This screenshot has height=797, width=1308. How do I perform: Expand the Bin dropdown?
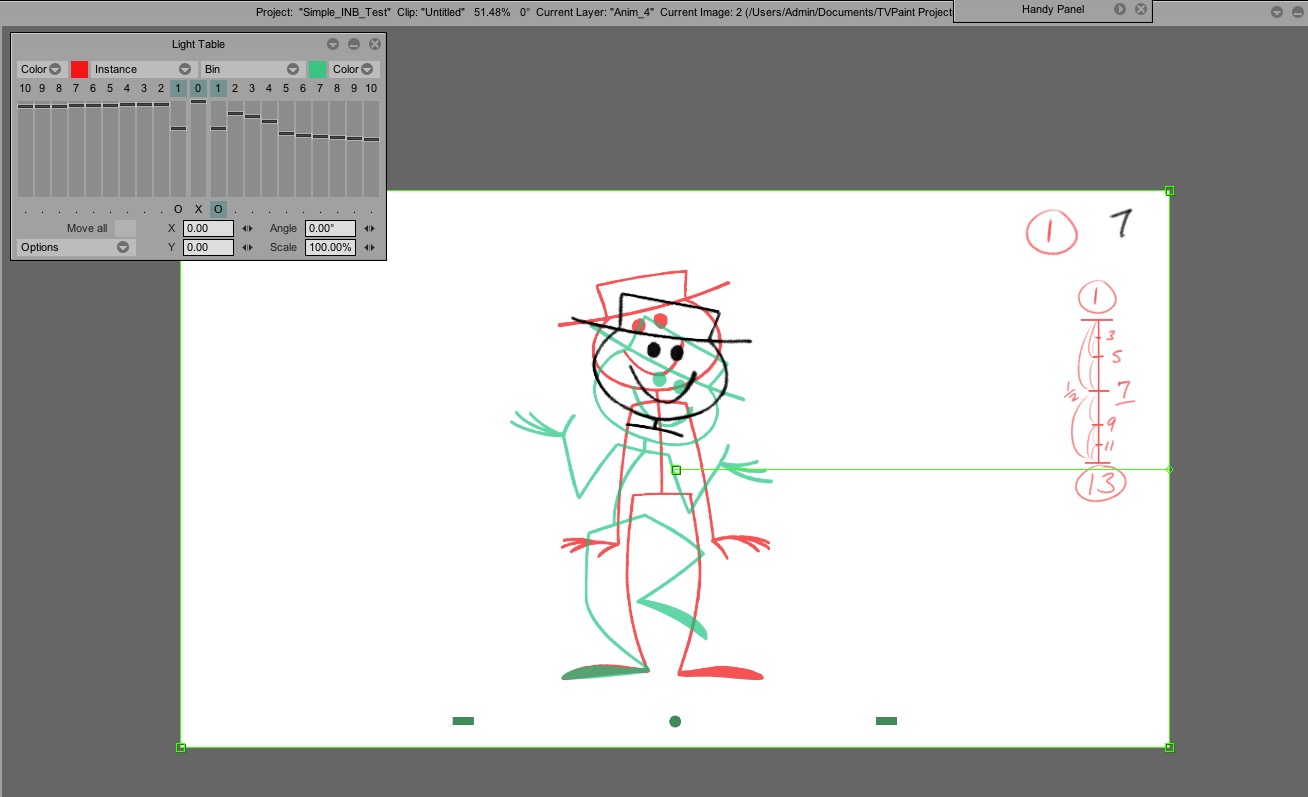(x=252, y=69)
